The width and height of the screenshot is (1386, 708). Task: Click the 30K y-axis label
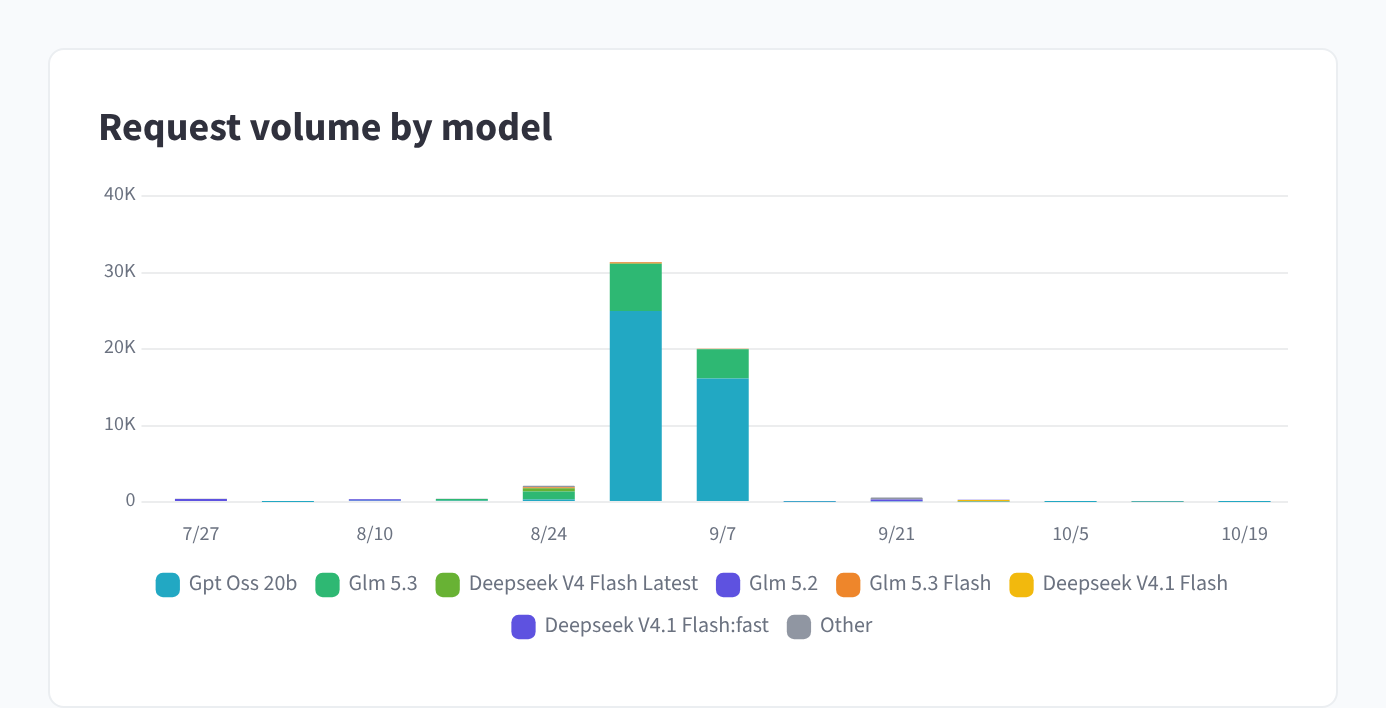[x=120, y=272]
